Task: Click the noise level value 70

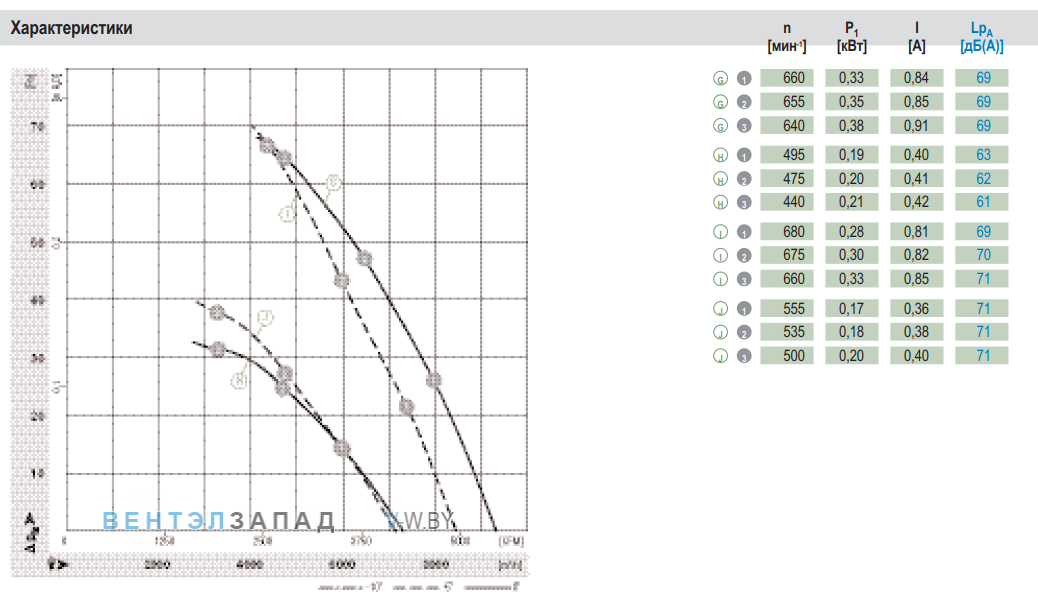Action: coord(982,255)
